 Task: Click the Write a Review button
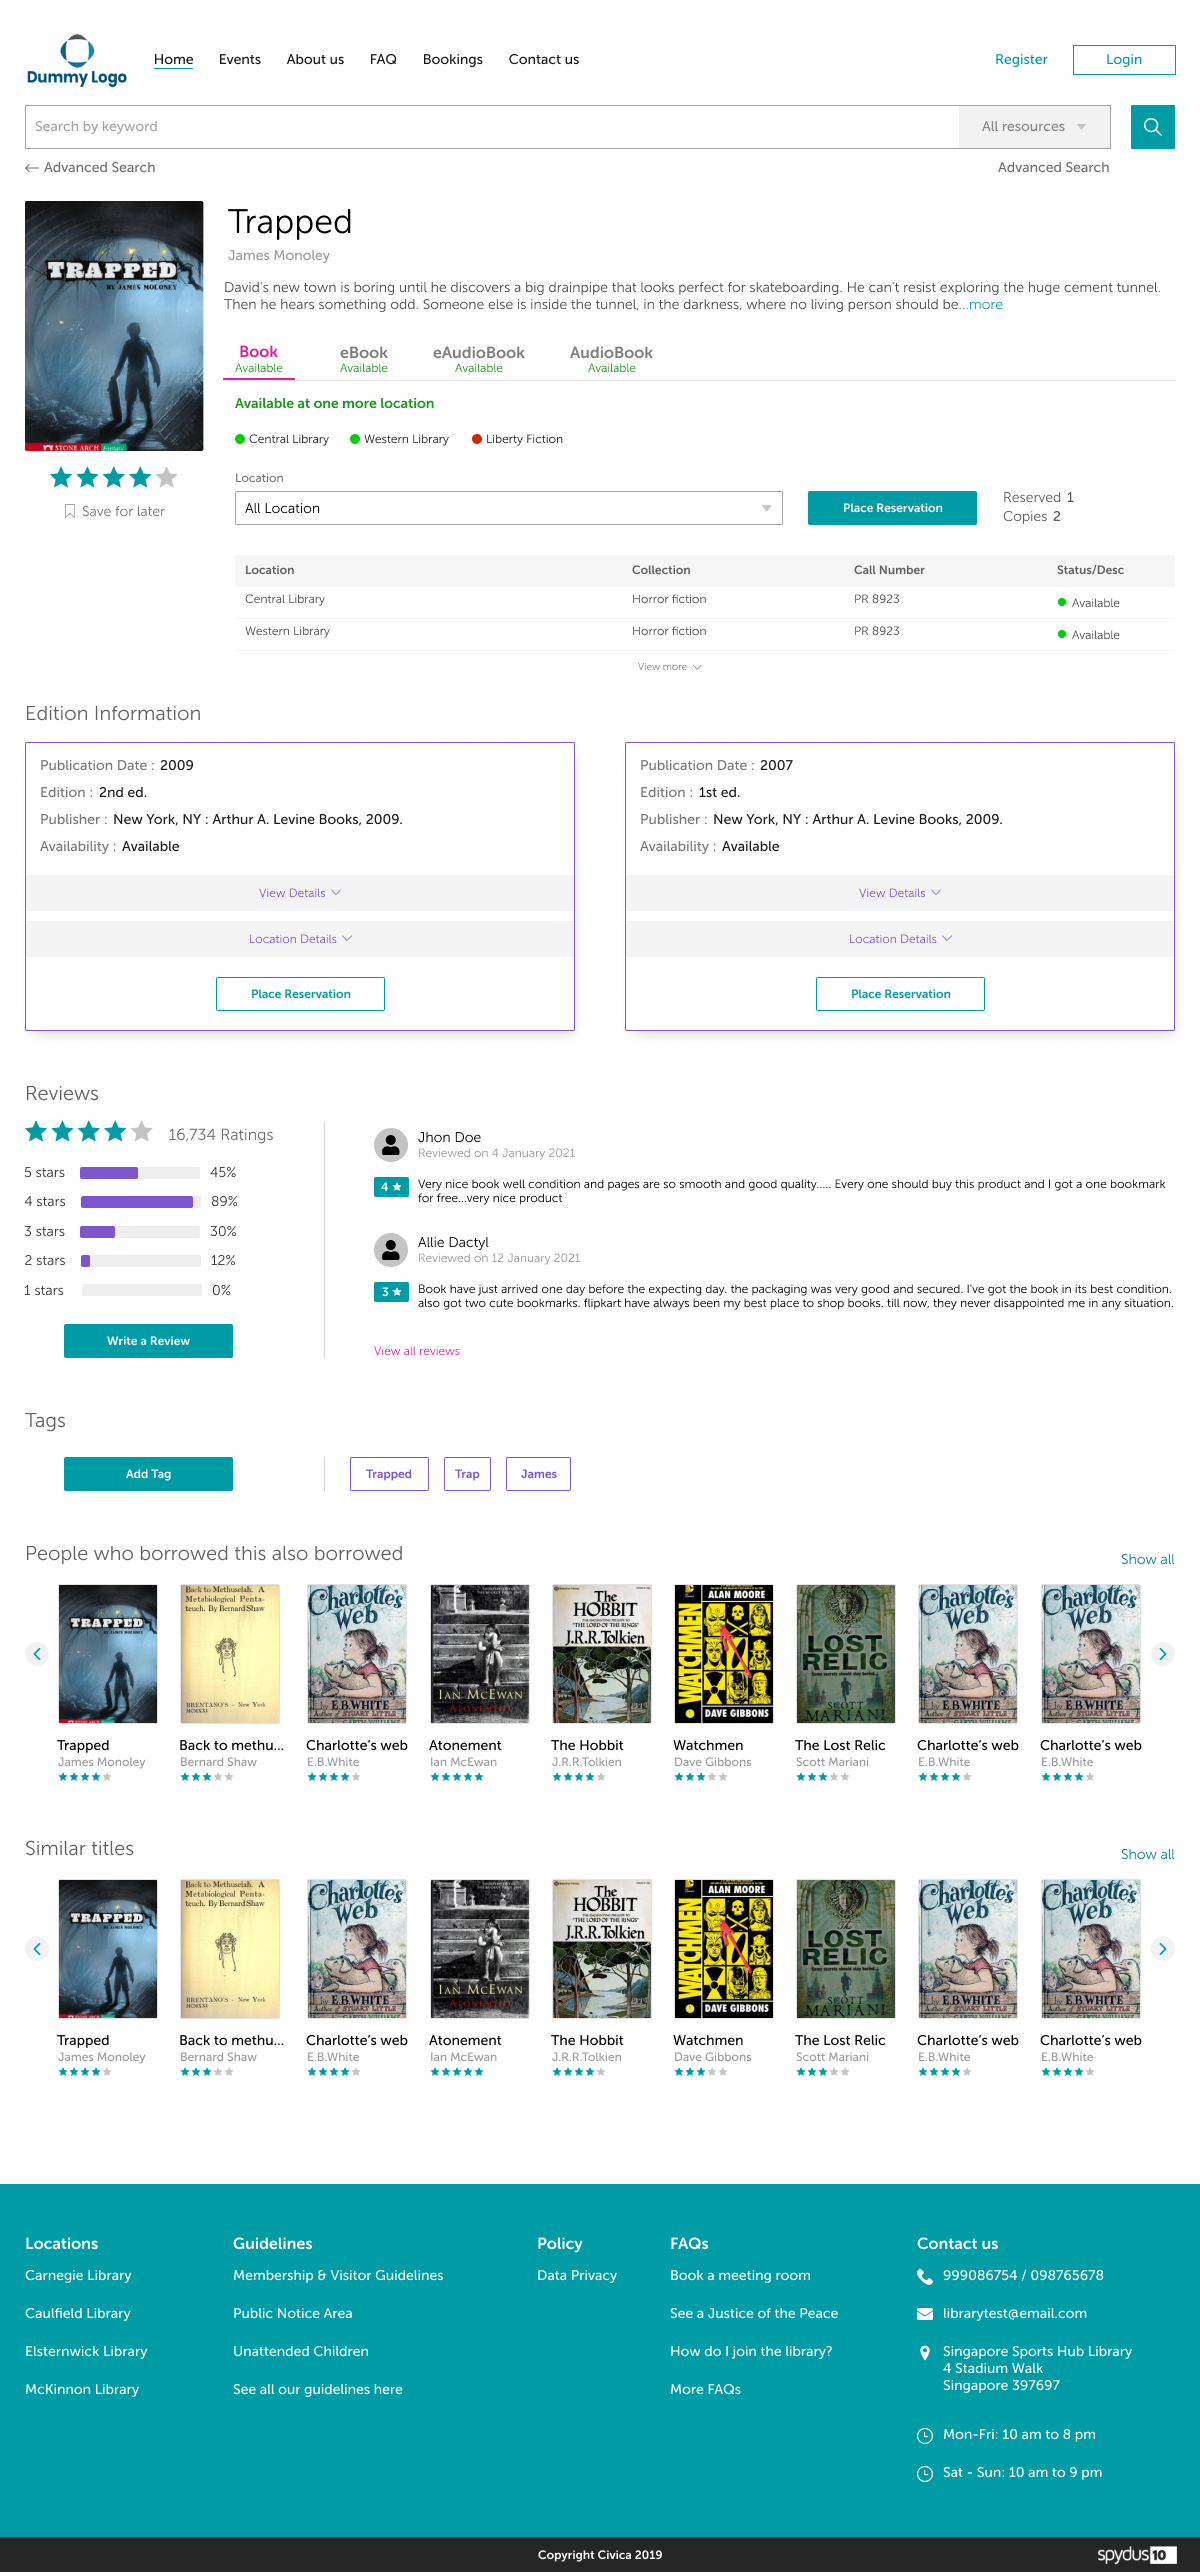tap(148, 1341)
